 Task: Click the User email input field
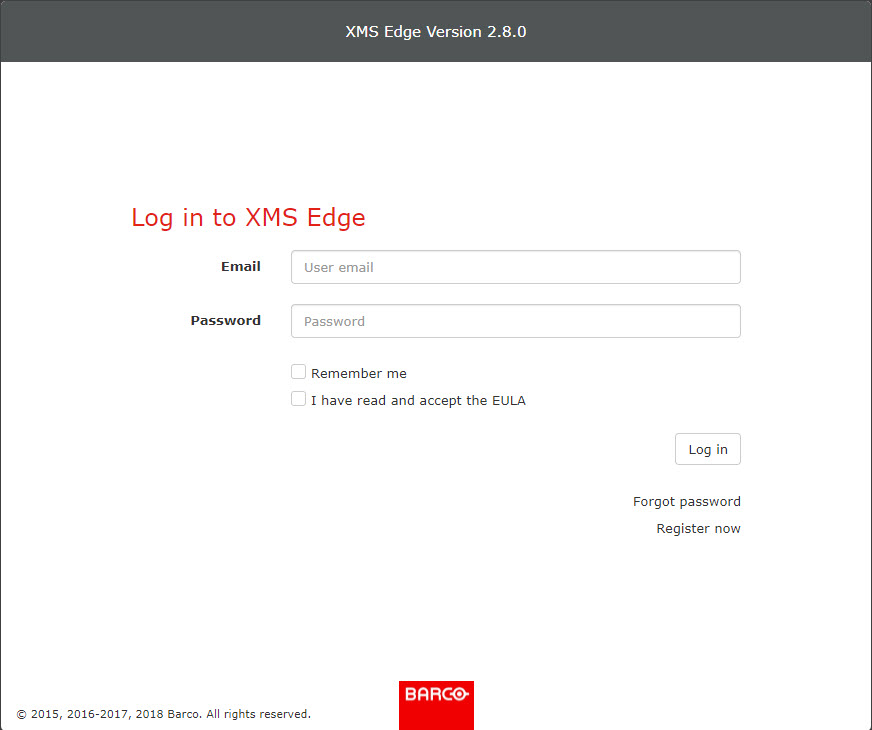click(x=516, y=267)
